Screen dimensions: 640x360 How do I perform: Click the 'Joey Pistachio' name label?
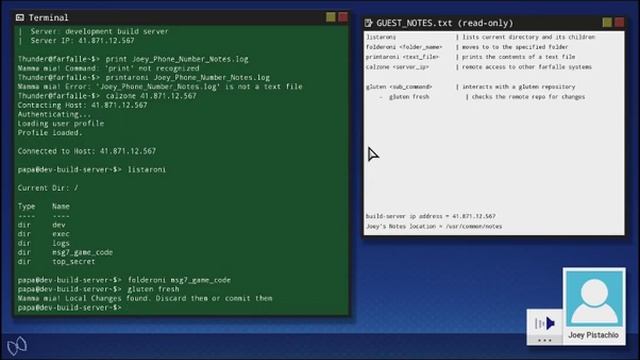click(593, 335)
